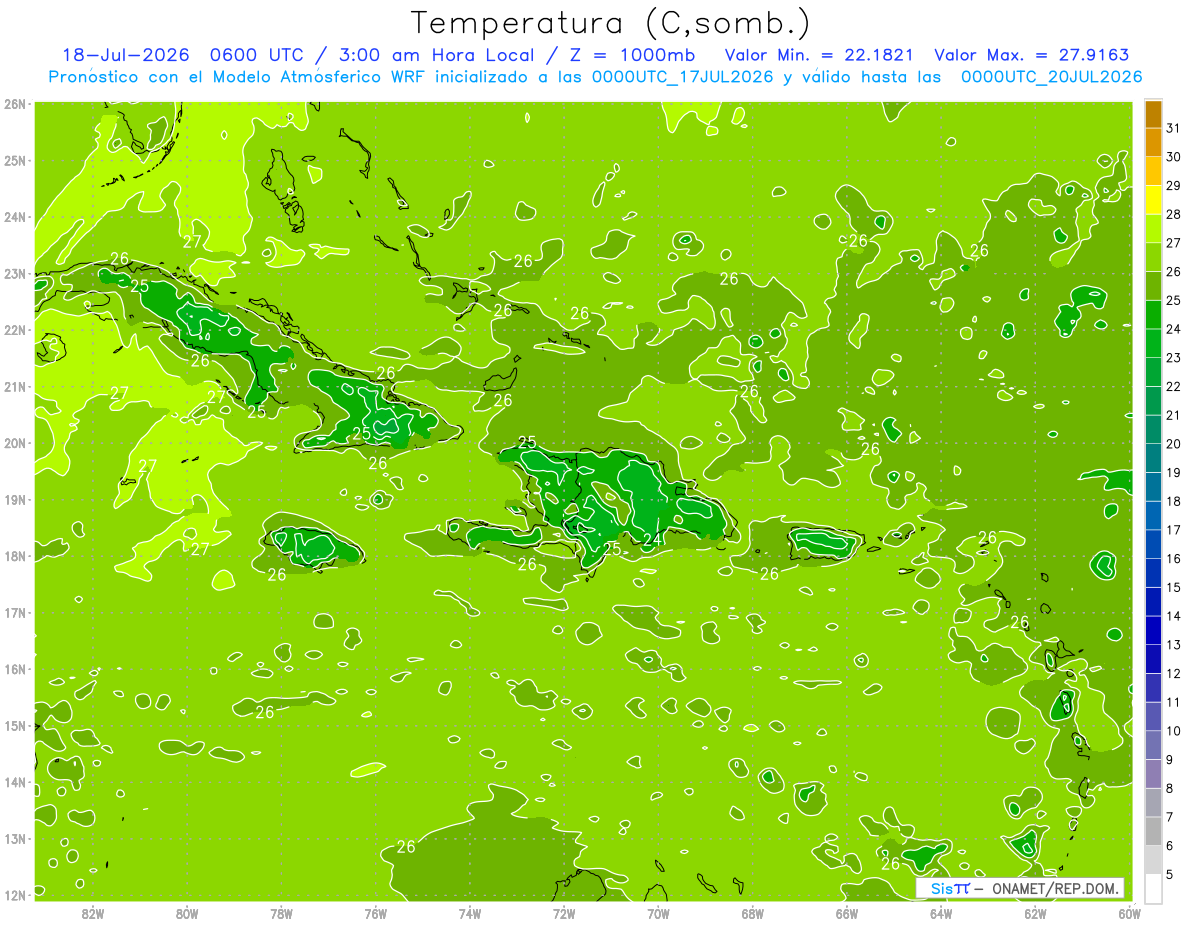Click the 26N latitude axis label
Viewport: 1200px width, 927px height.
point(15,104)
